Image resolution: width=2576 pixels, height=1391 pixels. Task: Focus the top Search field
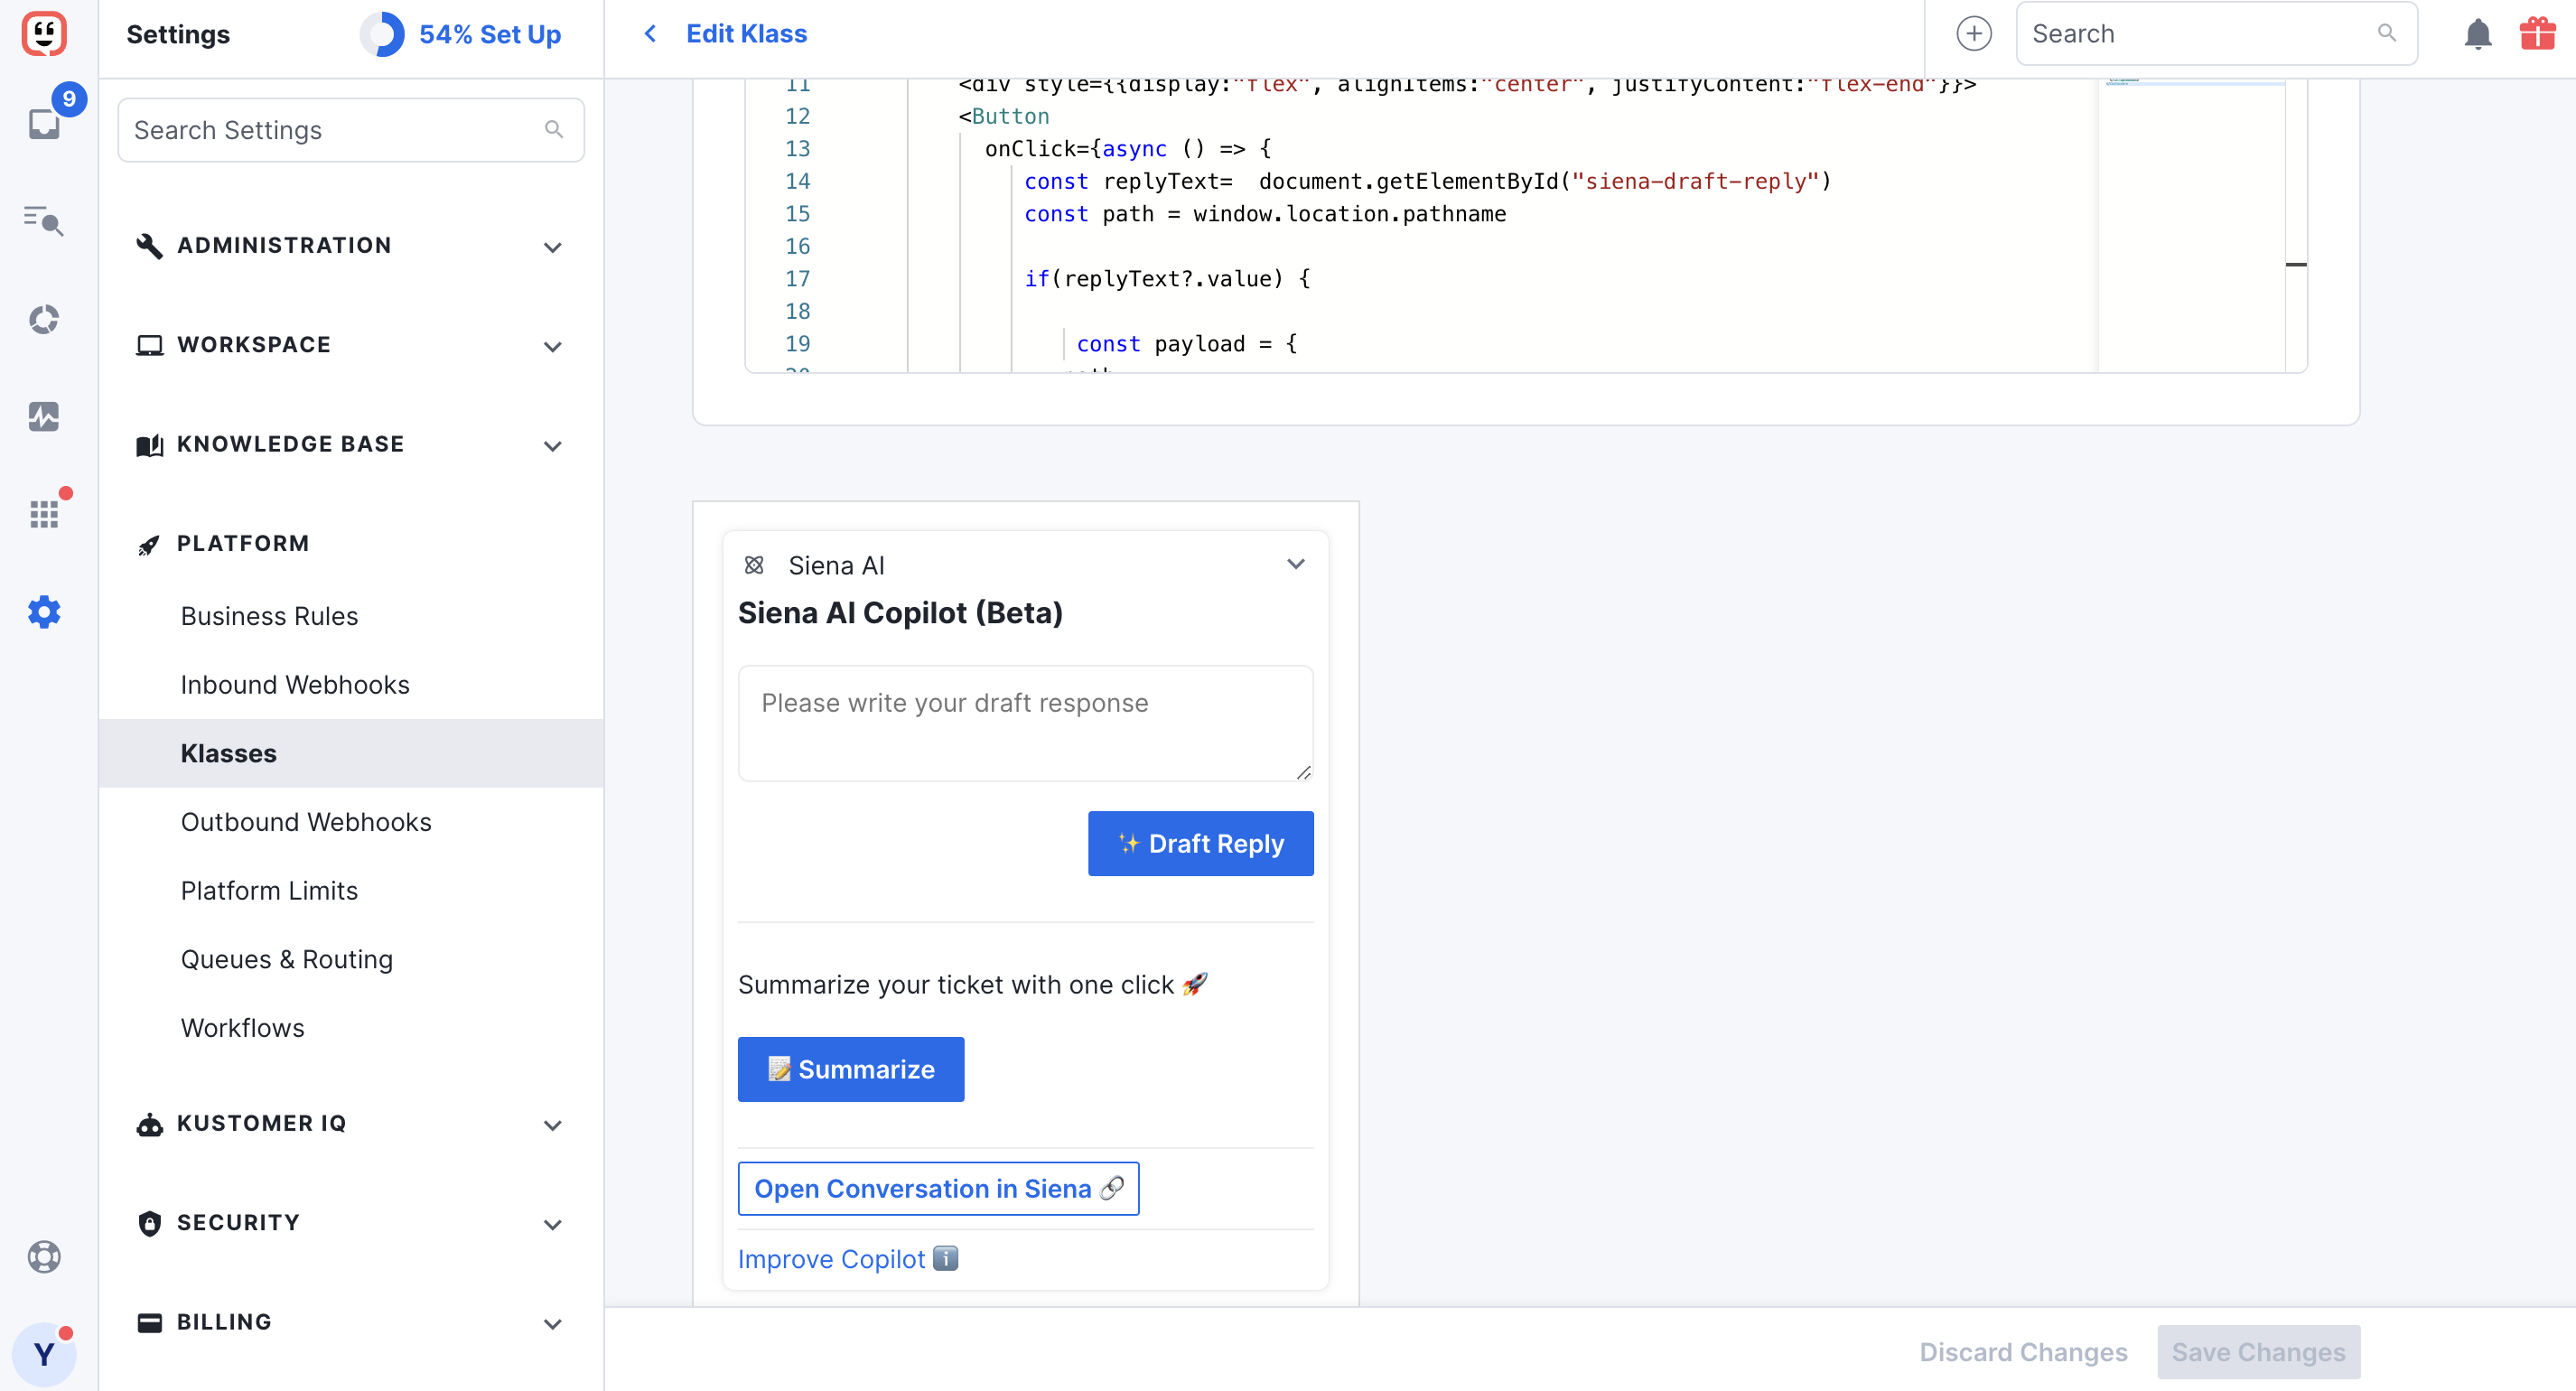(2216, 33)
